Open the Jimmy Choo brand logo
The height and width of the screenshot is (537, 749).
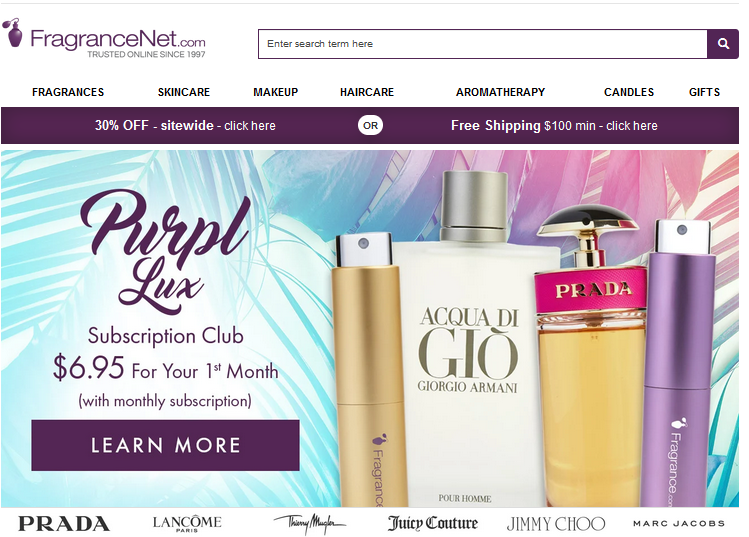point(556,524)
